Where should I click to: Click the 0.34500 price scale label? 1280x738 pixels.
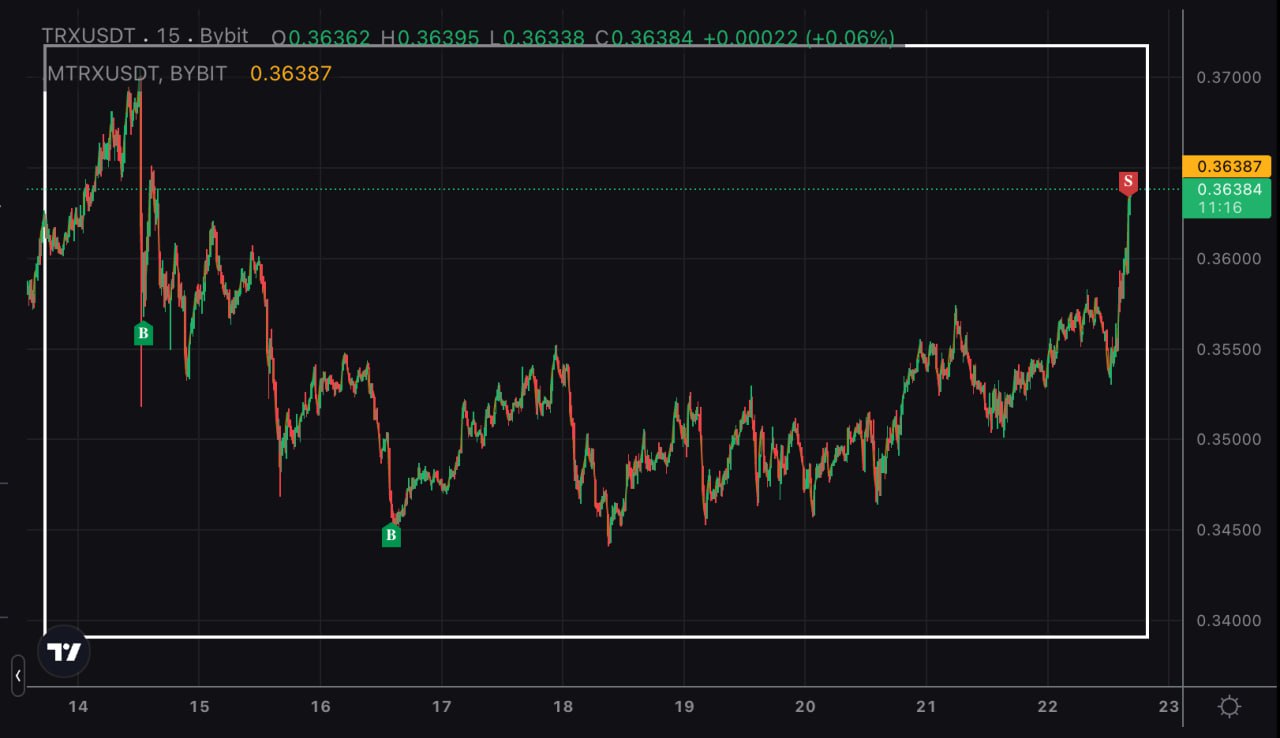(1227, 529)
